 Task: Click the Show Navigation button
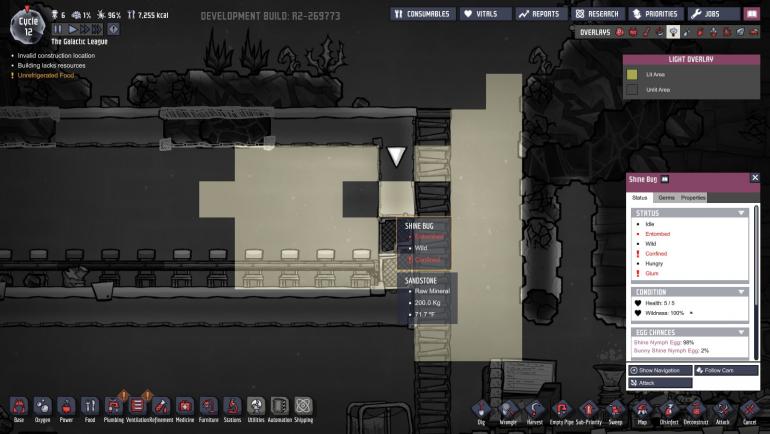tap(660, 370)
